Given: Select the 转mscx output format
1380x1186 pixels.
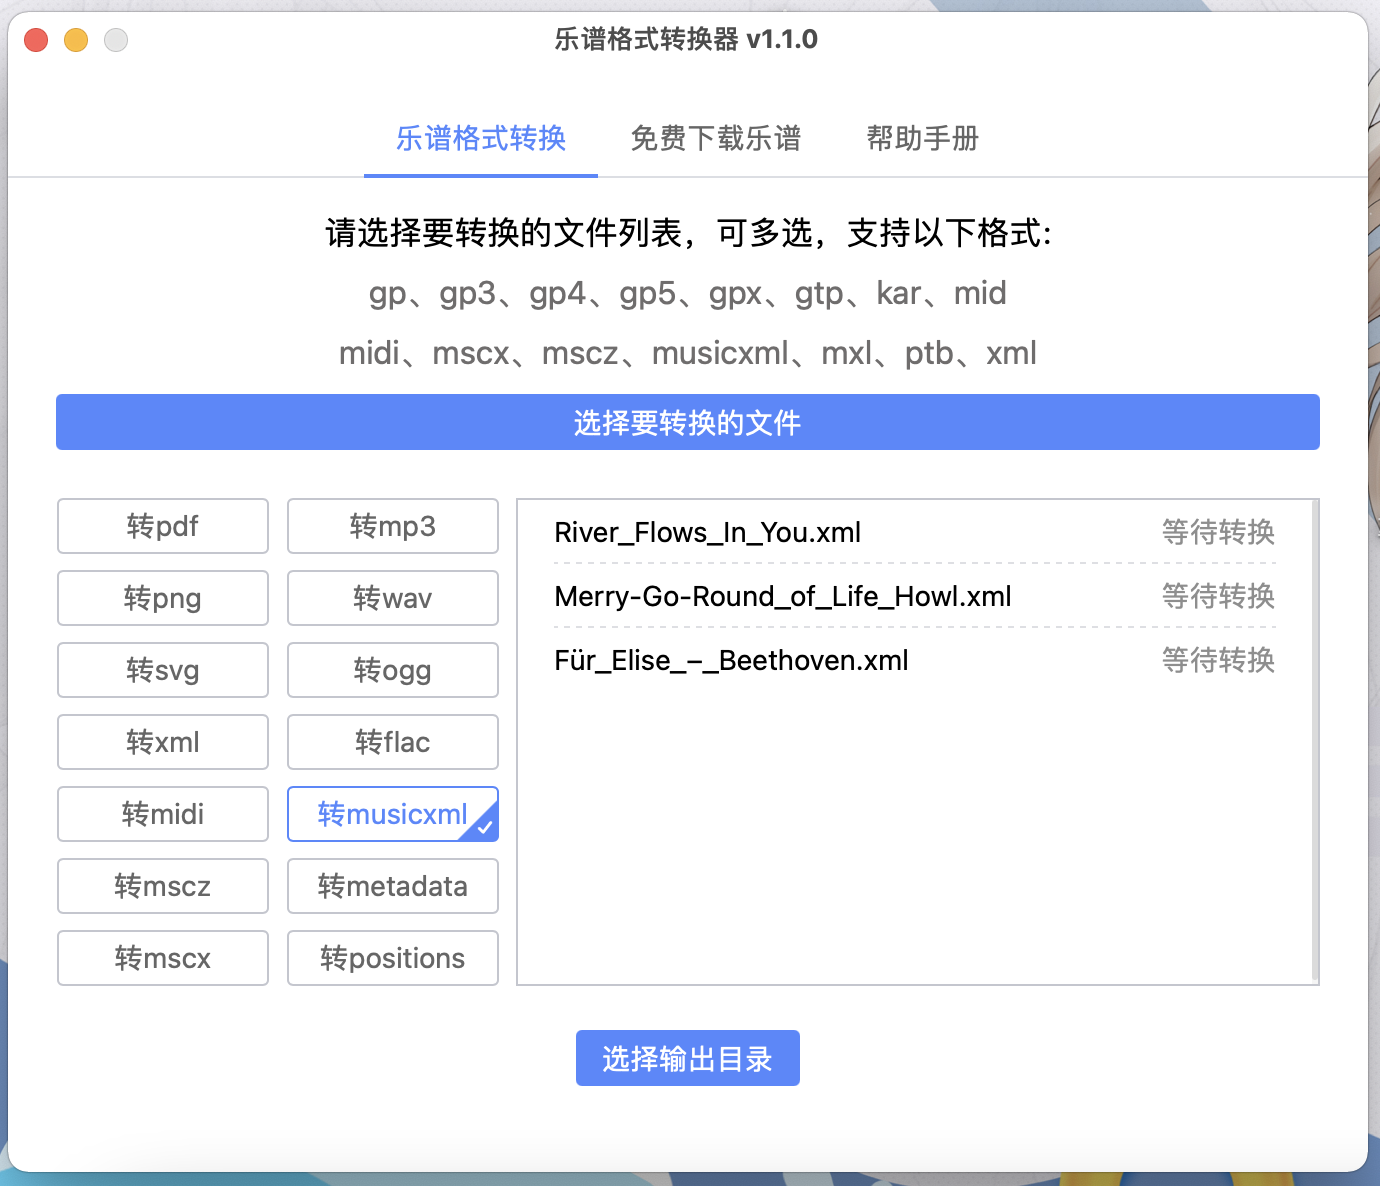Looking at the screenshot, I should (x=162, y=957).
